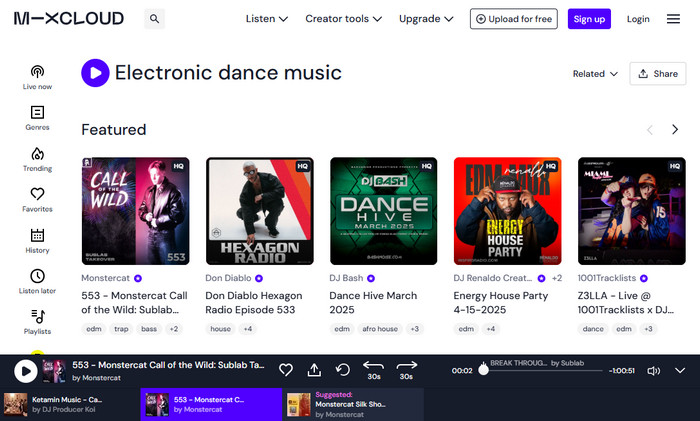Open the search icon in header

[x=154, y=19]
